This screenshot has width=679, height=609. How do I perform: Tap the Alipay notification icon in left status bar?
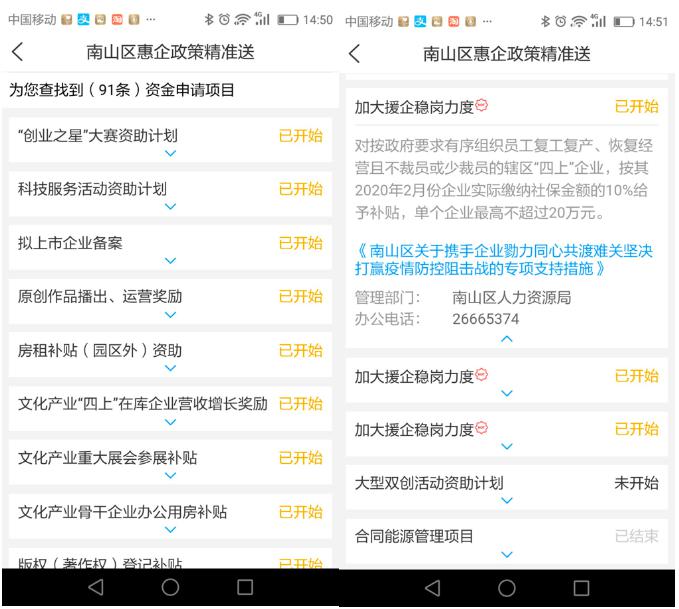[x=83, y=19]
